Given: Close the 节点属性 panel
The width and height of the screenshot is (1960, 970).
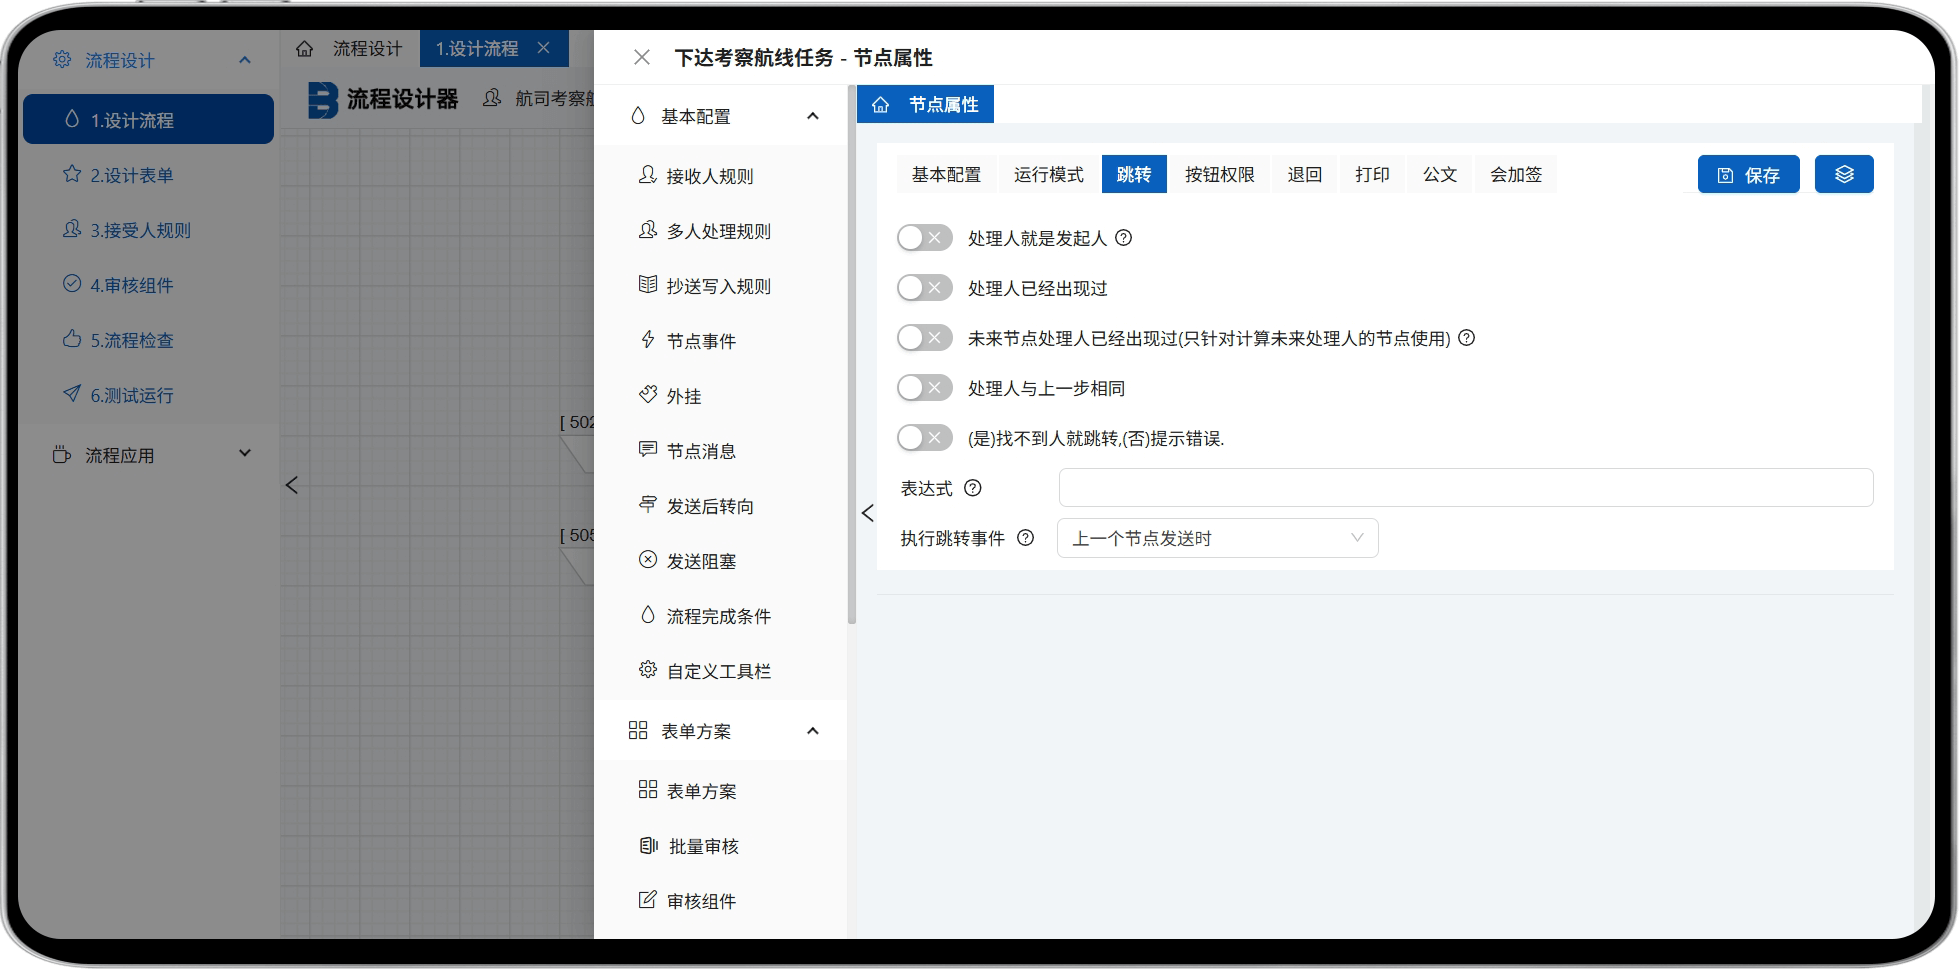Looking at the screenshot, I should point(642,58).
